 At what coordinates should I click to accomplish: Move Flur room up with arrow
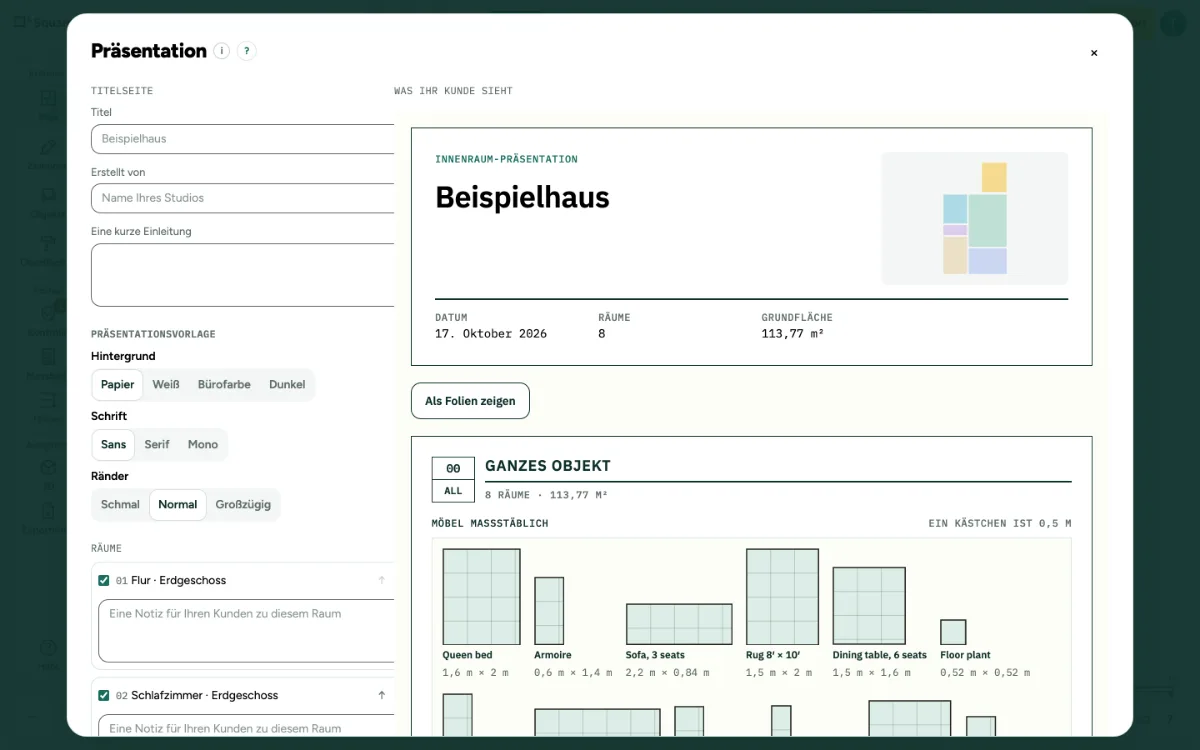point(381,580)
